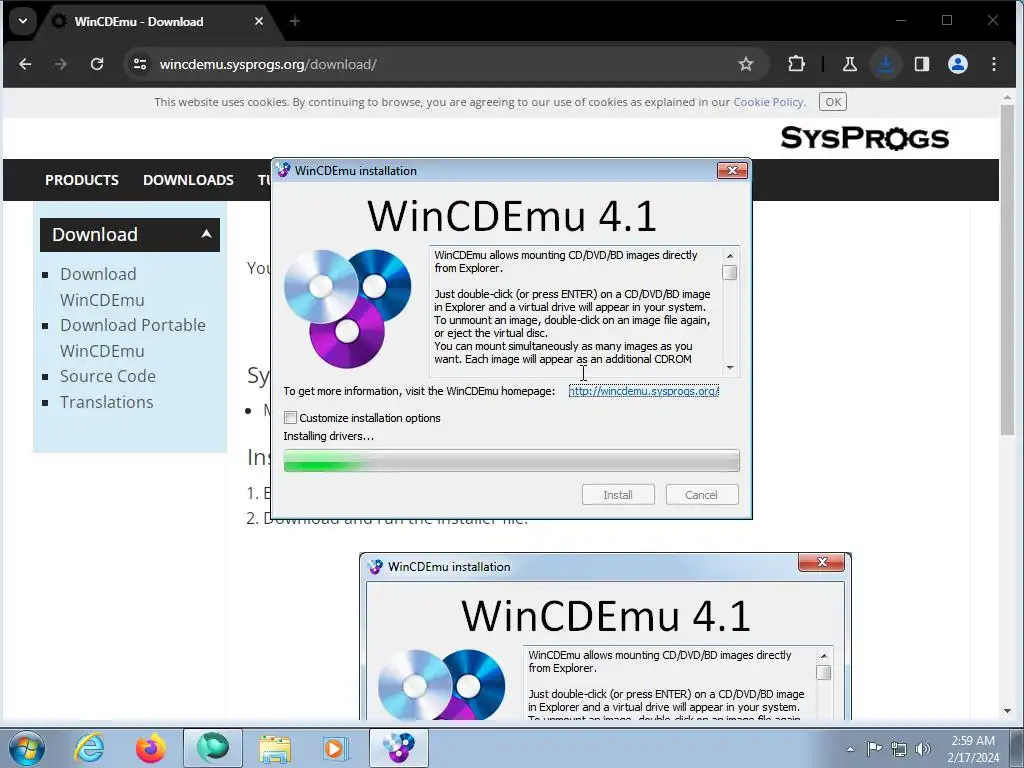Open Action Center flag icon
The width and height of the screenshot is (1024, 768).
[x=874, y=748]
